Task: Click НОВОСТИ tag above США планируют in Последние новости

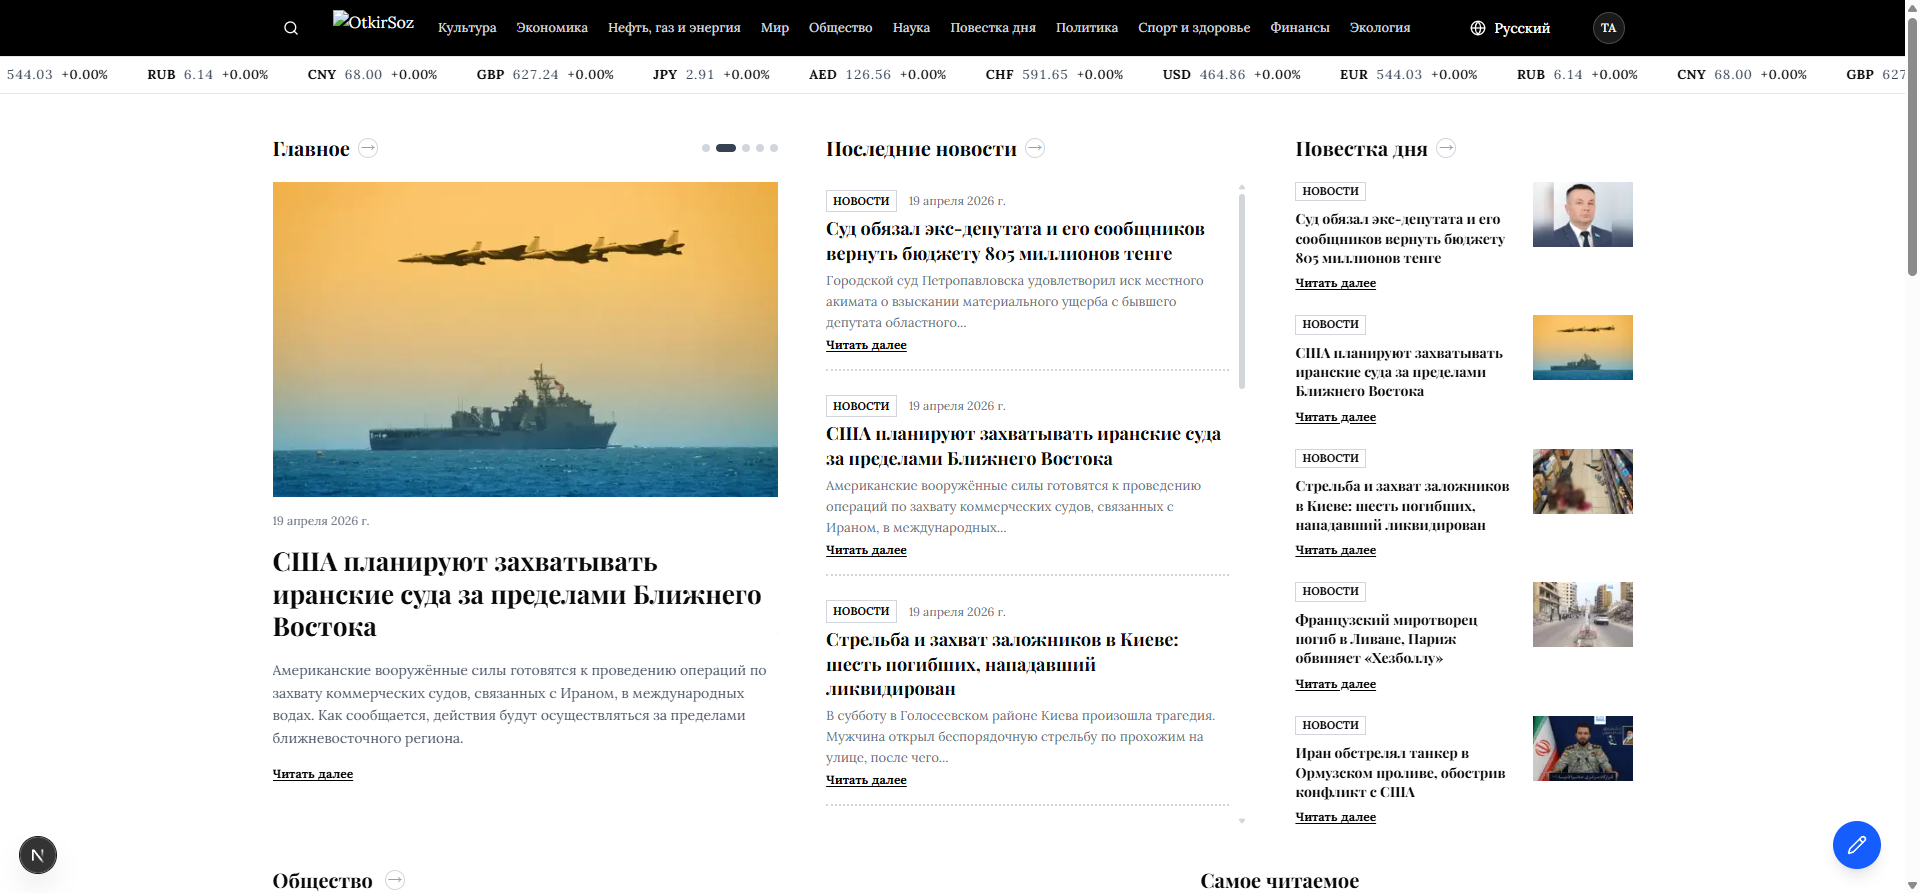Action: pyautogui.click(x=861, y=406)
